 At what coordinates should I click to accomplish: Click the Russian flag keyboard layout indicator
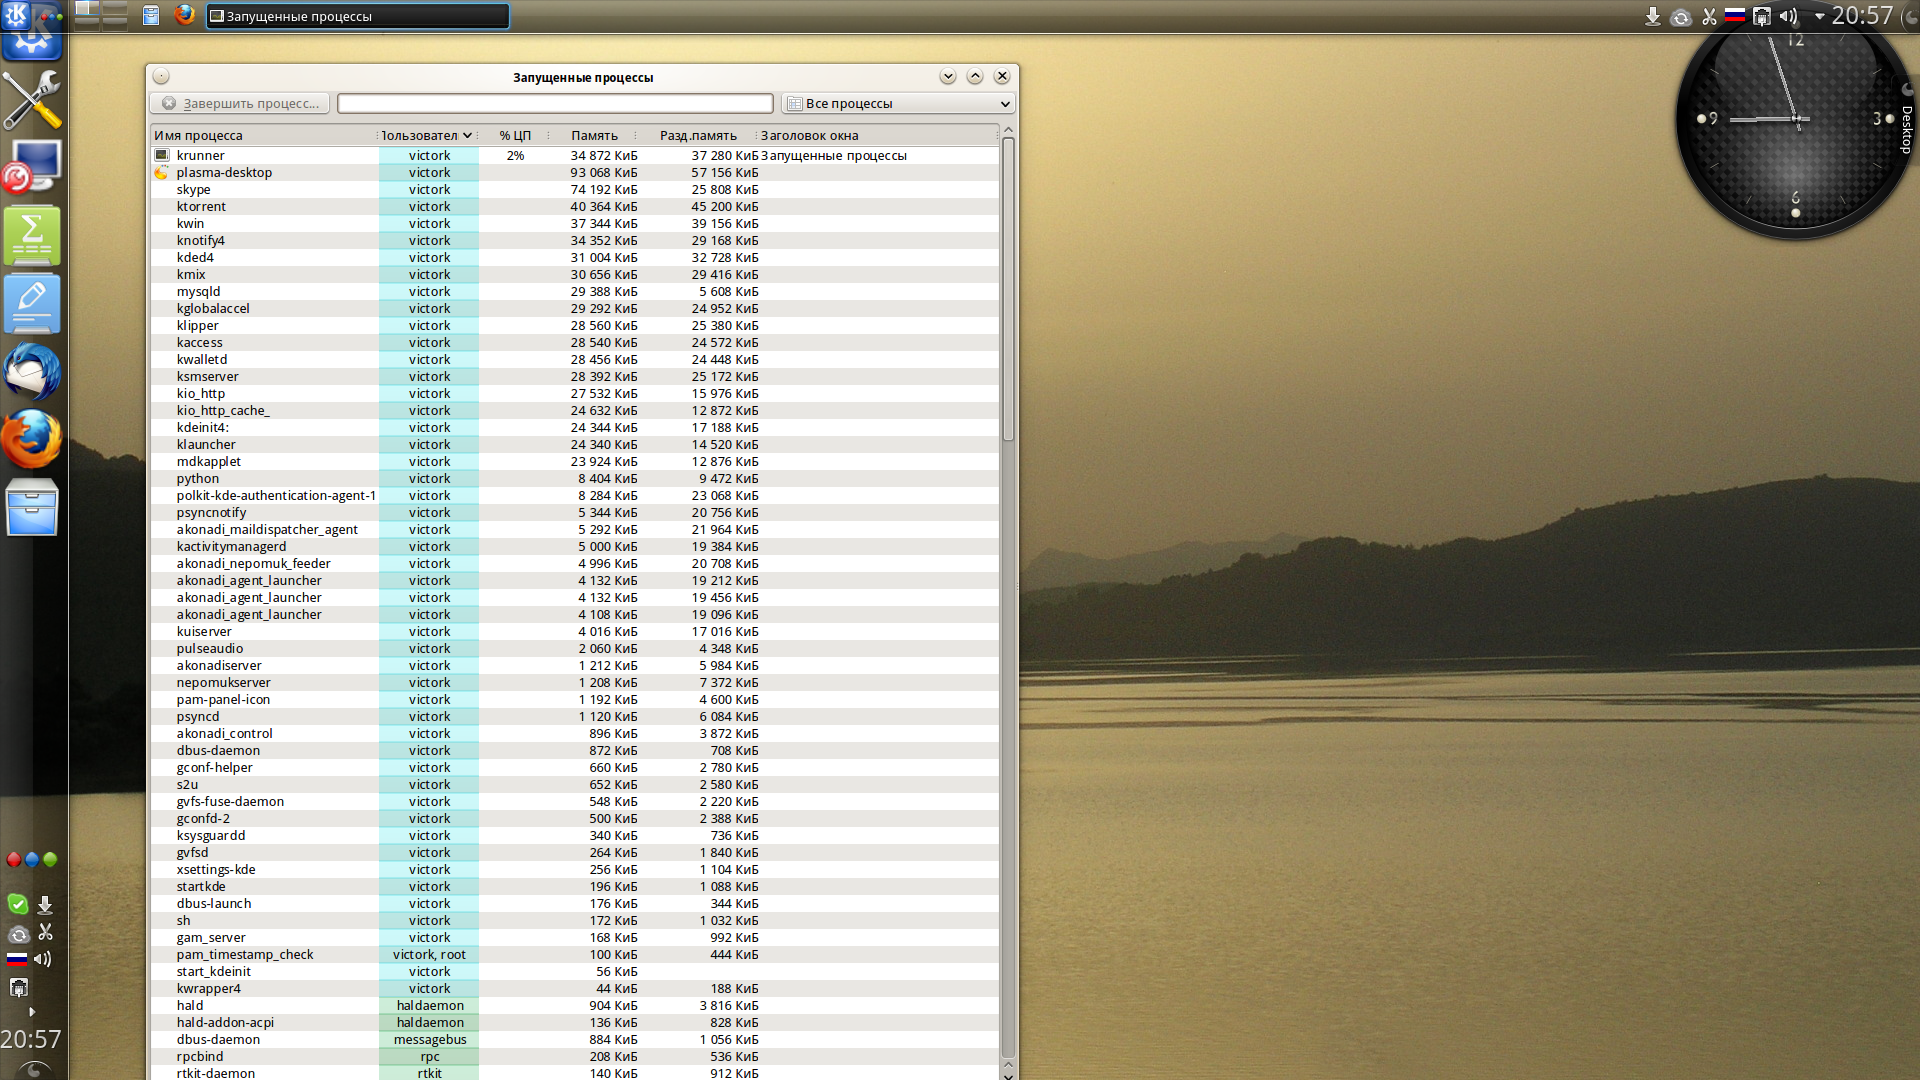click(x=1735, y=16)
